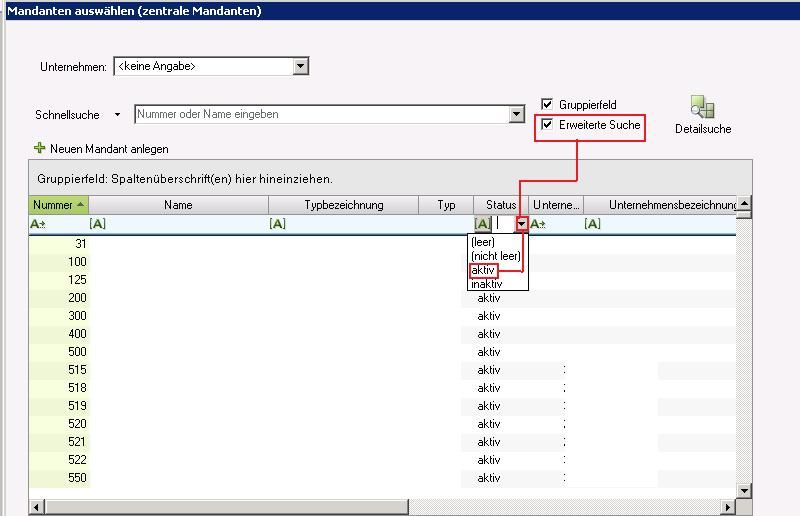The image size is (800, 516).
Task: Click the Gruppierfeld grouping area text
Action: (185, 179)
